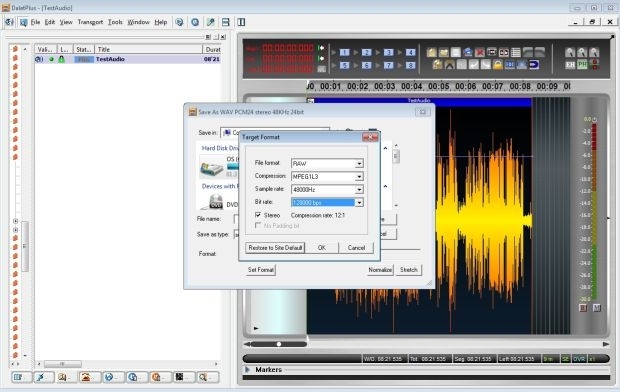Viewport: 620px width, 392px height.
Task: Confirm Target Format with OK
Action: coord(322,248)
